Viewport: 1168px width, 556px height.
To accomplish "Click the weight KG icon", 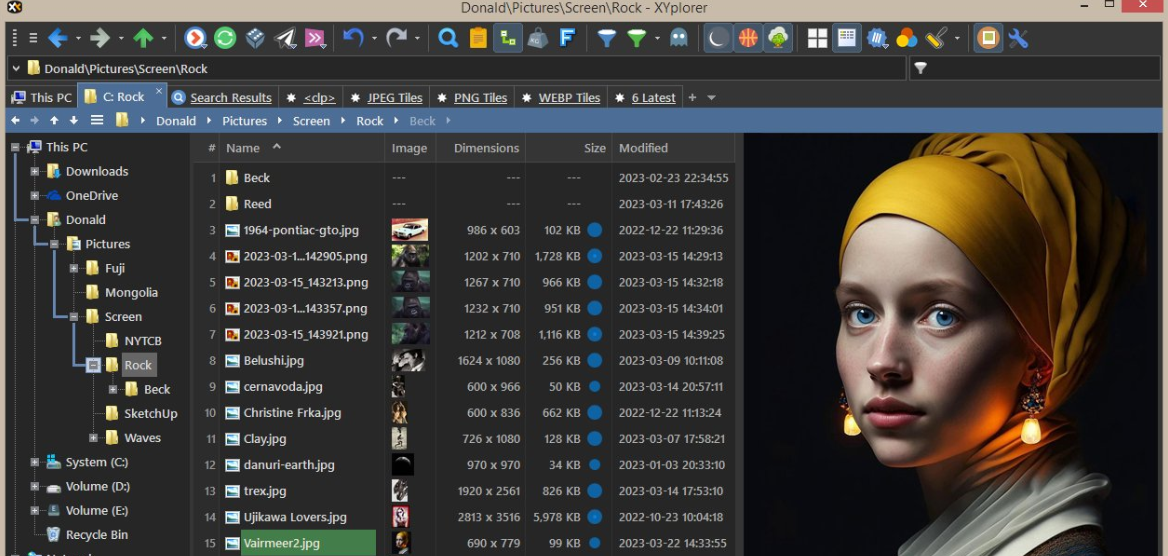I will [x=537, y=38].
